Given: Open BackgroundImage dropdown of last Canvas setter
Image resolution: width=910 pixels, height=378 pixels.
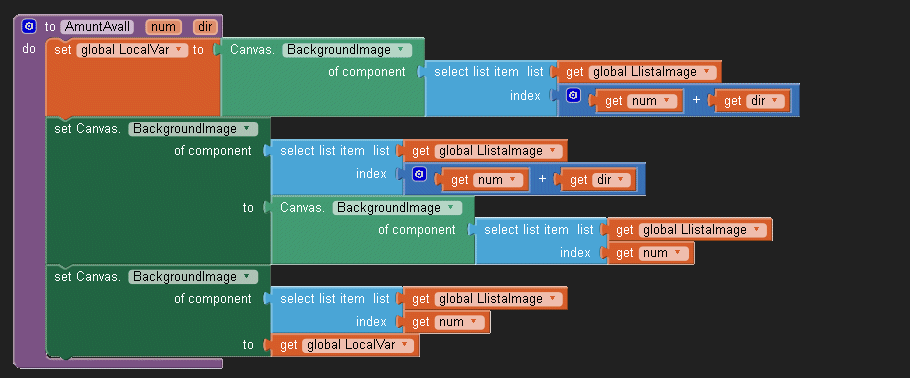Looking at the screenshot, I should 193,277.
